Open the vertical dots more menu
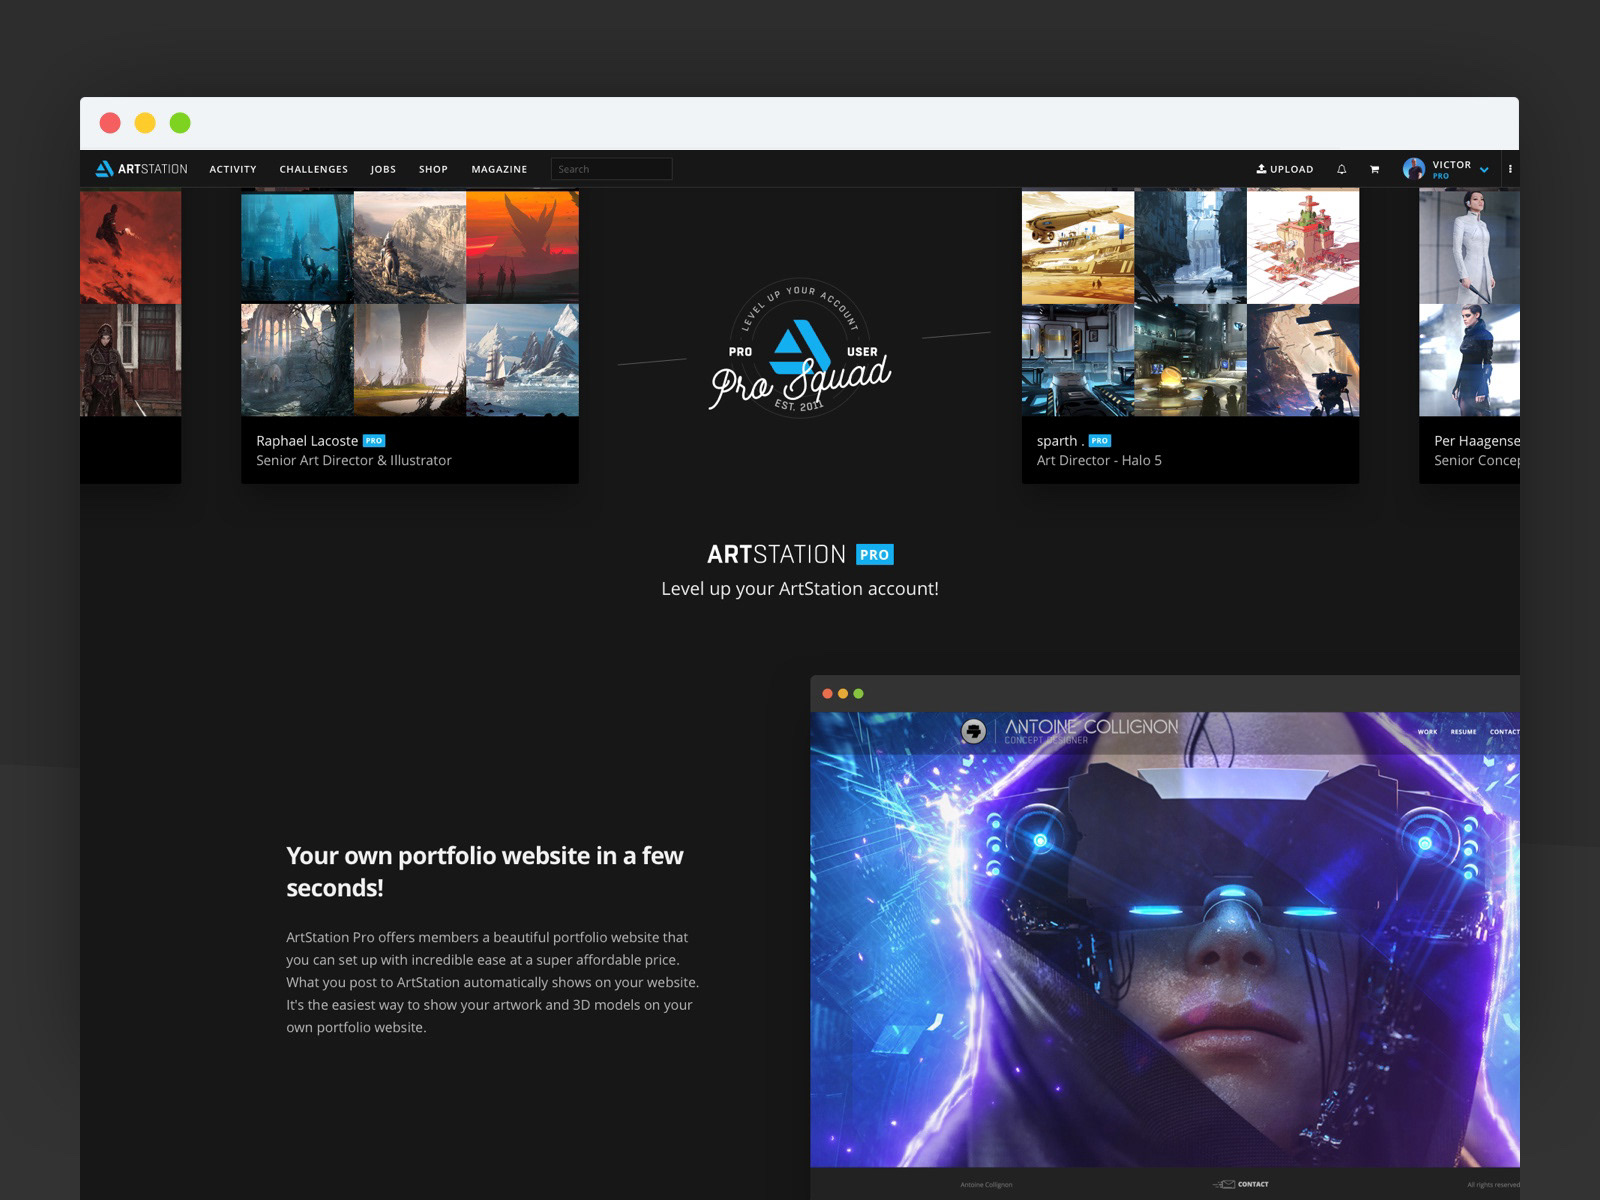1600x1200 pixels. [x=1510, y=169]
